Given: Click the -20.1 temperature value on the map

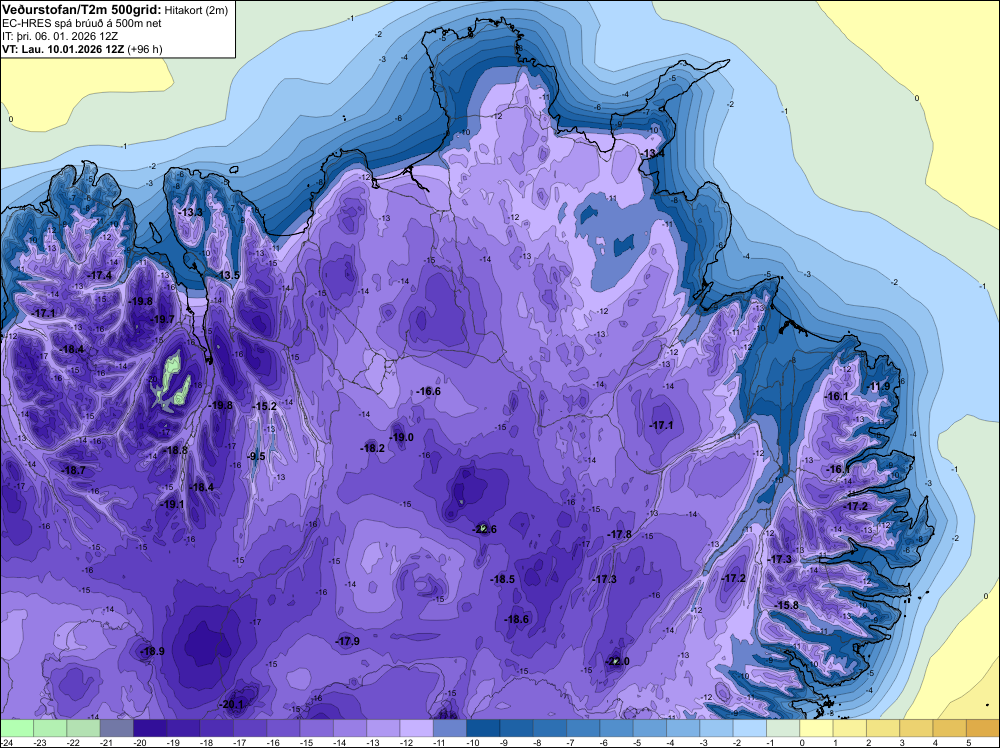Looking at the screenshot, I should click(231, 705).
